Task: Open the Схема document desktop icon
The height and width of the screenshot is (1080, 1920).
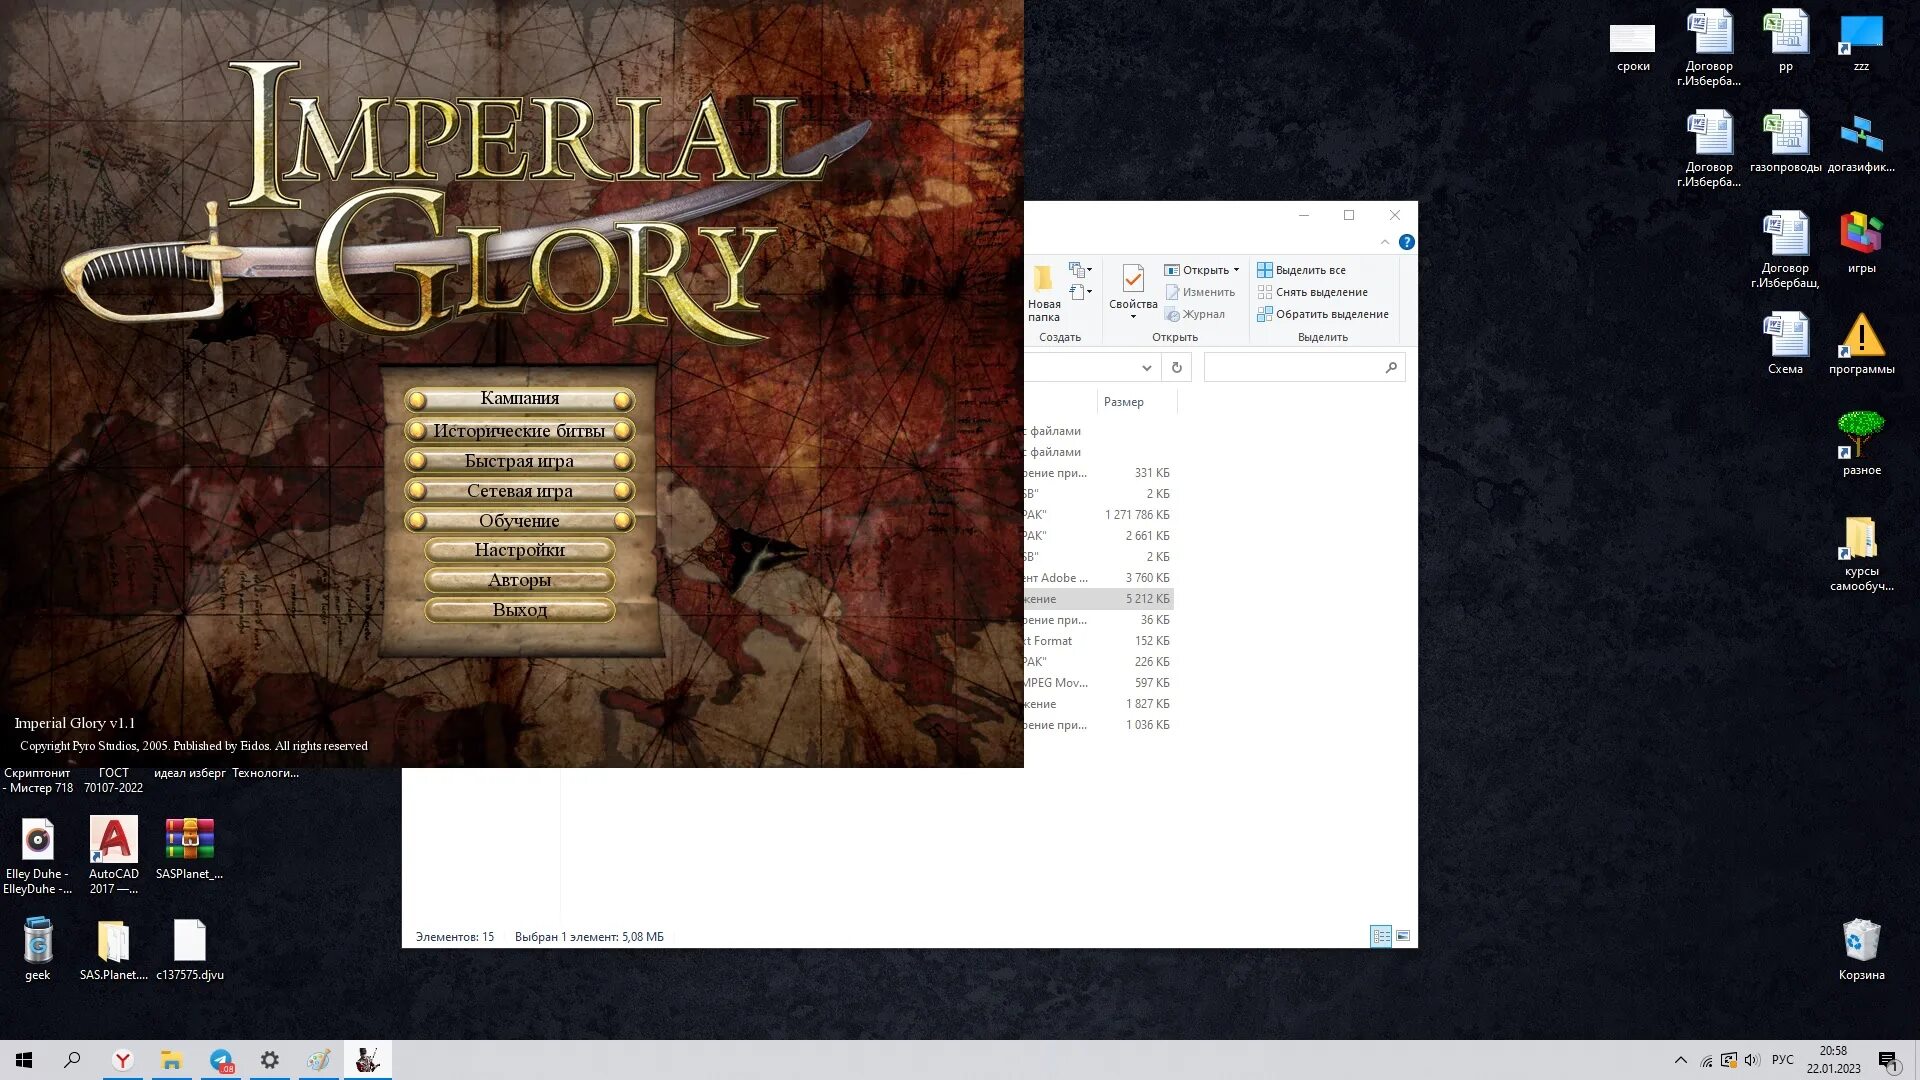Action: coord(1786,343)
